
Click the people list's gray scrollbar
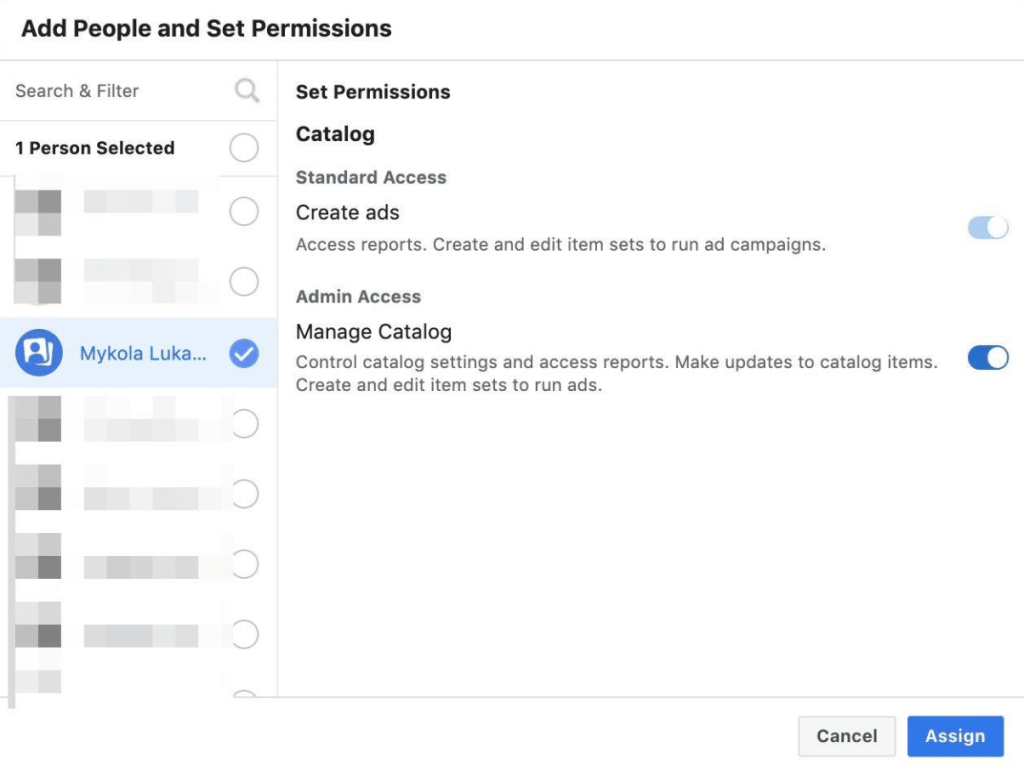point(10,550)
